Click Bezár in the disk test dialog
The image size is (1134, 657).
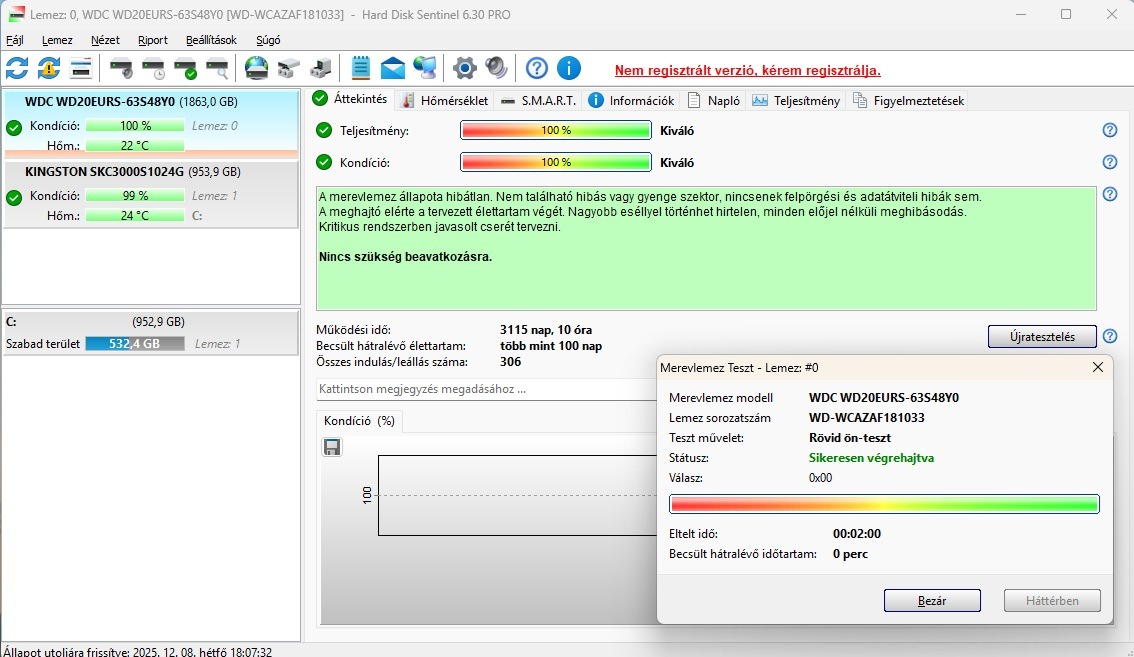(x=932, y=601)
